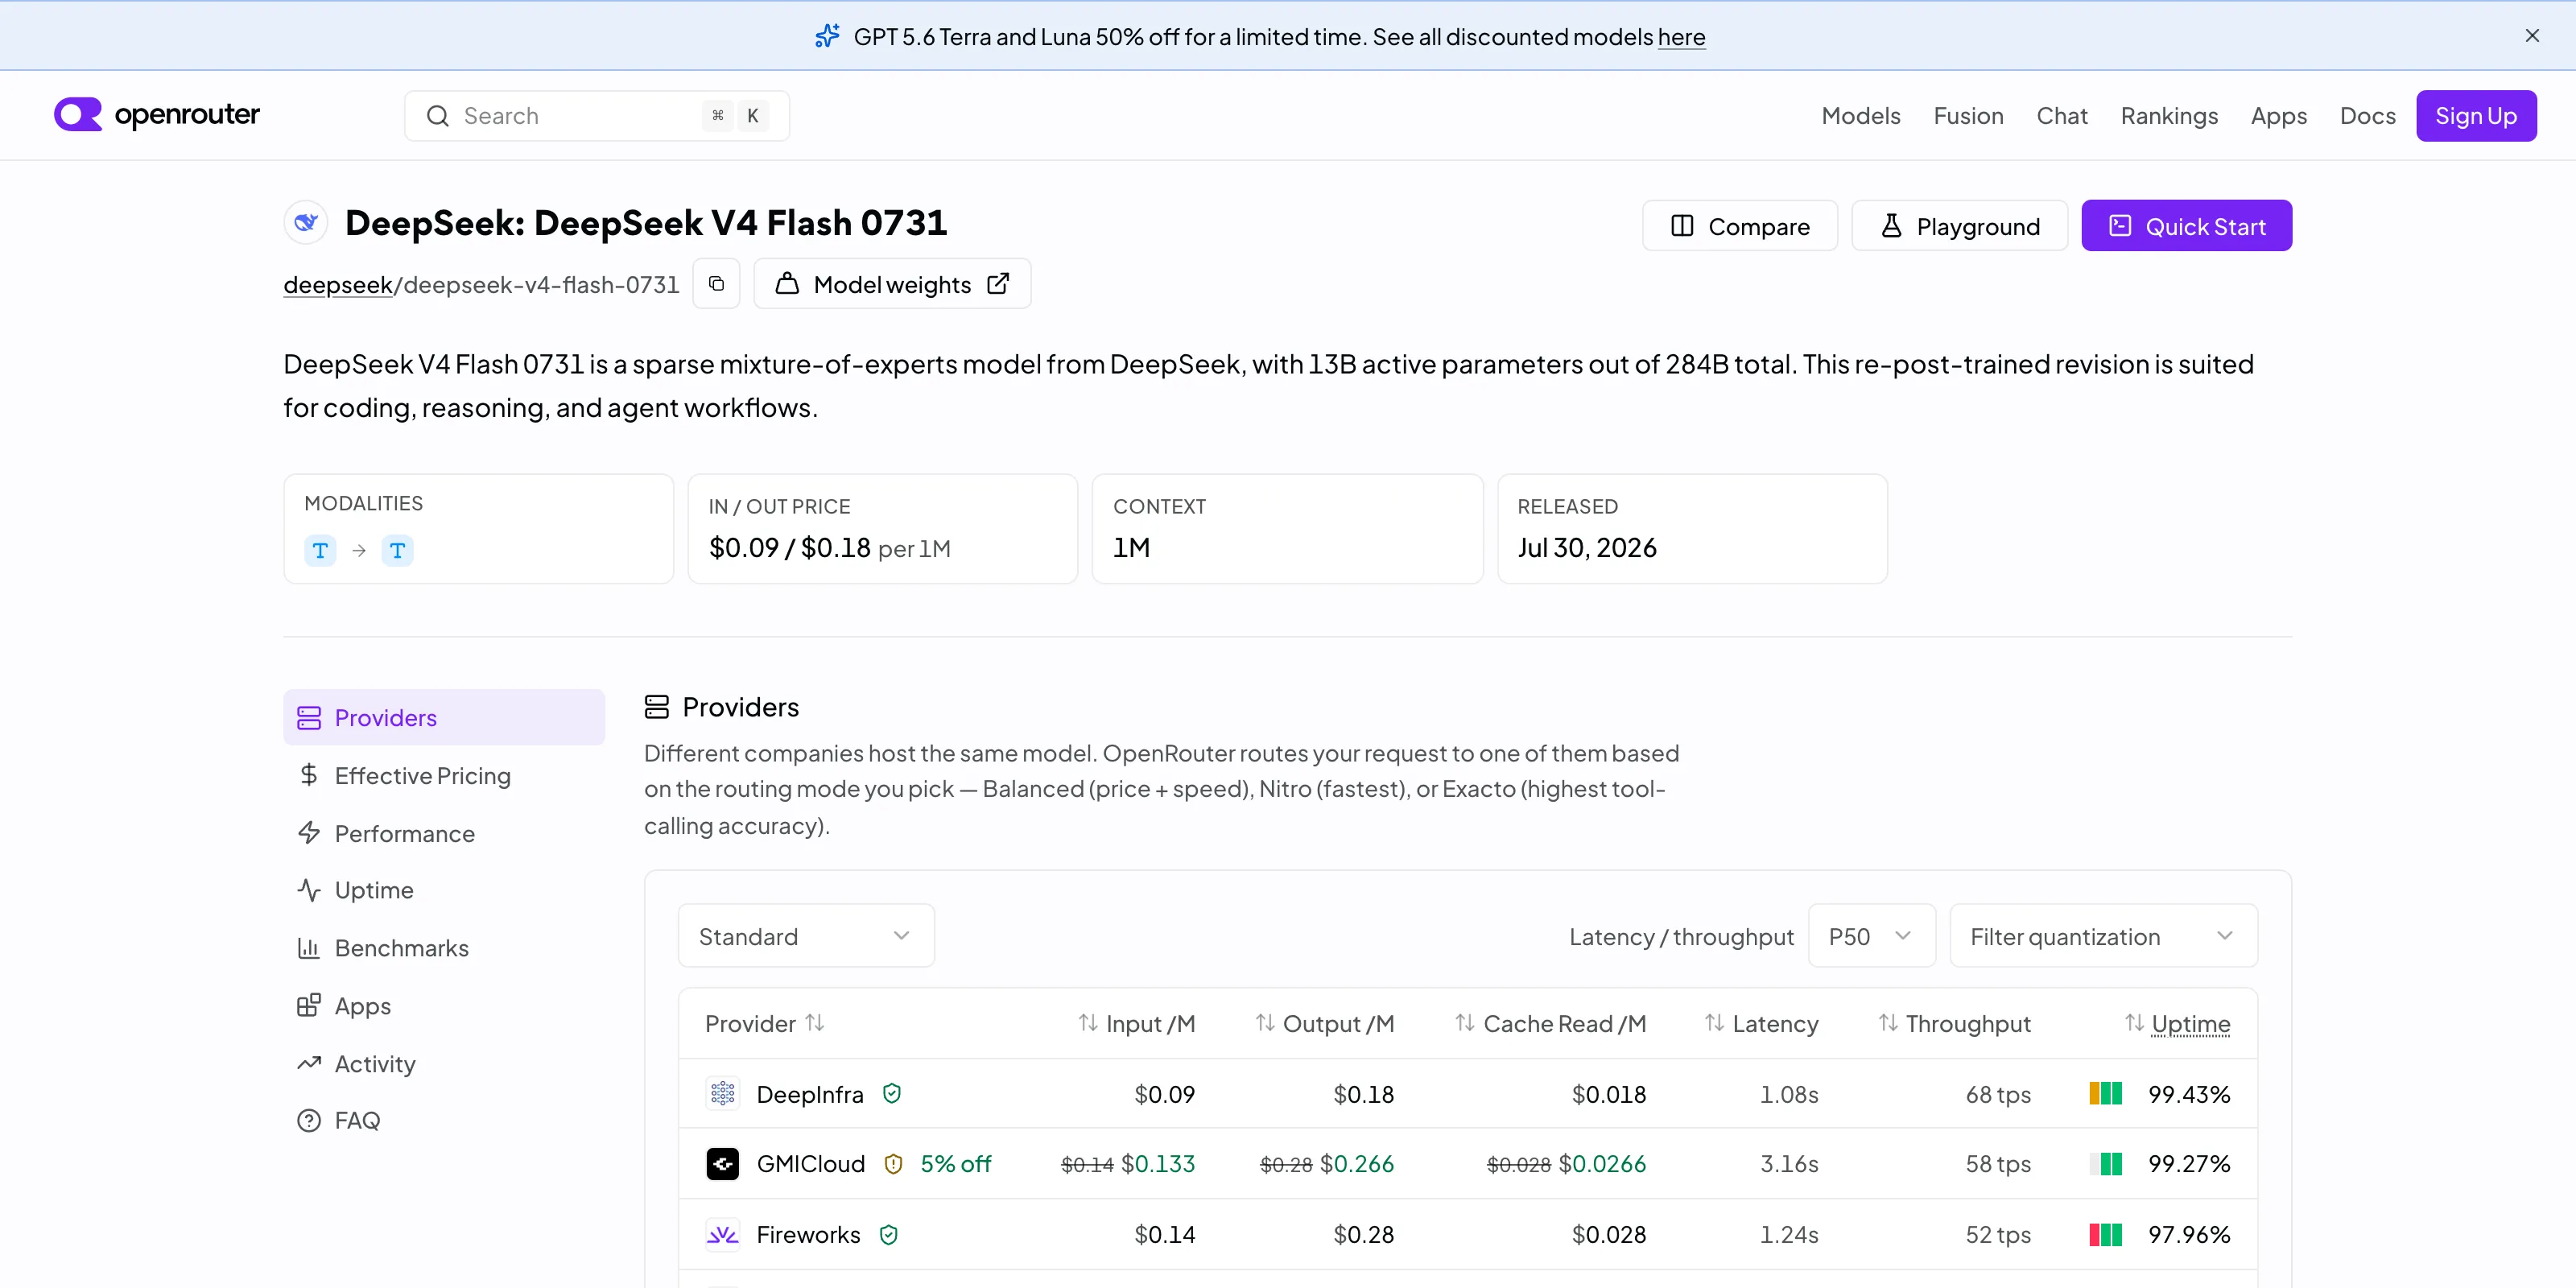Click the Fireworks provider name

tap(808, 1235)
